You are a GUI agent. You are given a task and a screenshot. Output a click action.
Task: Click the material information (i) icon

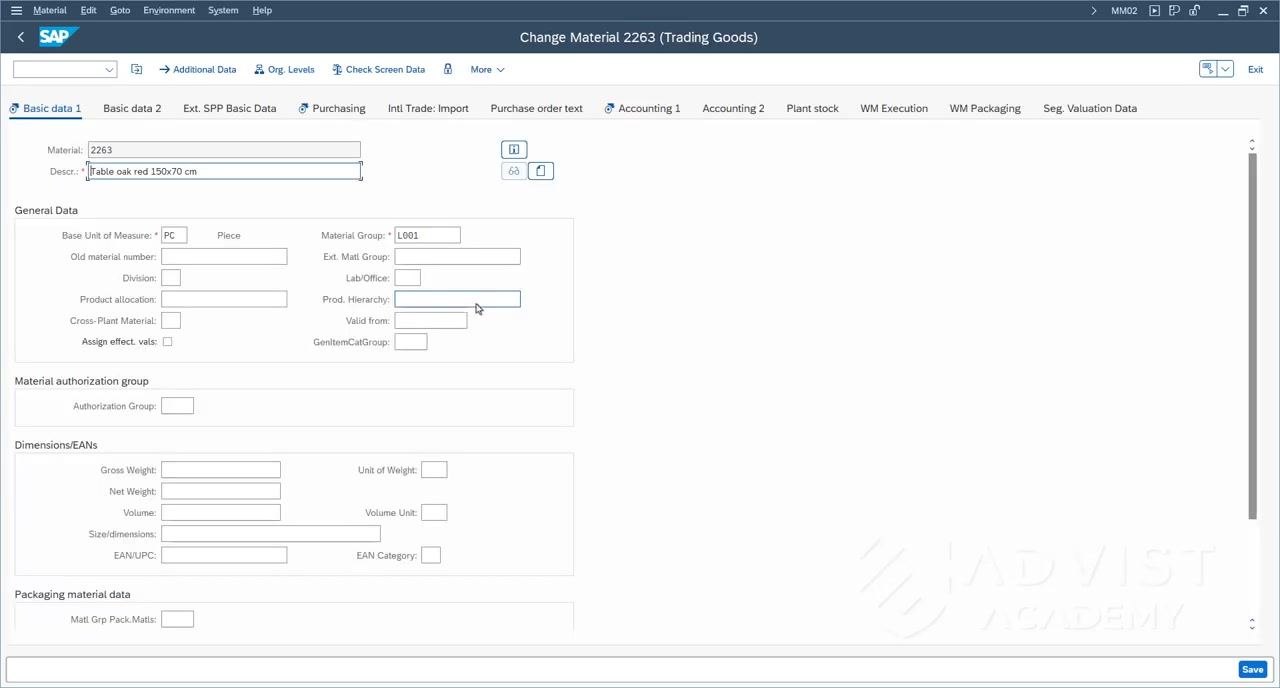(514, 149)
